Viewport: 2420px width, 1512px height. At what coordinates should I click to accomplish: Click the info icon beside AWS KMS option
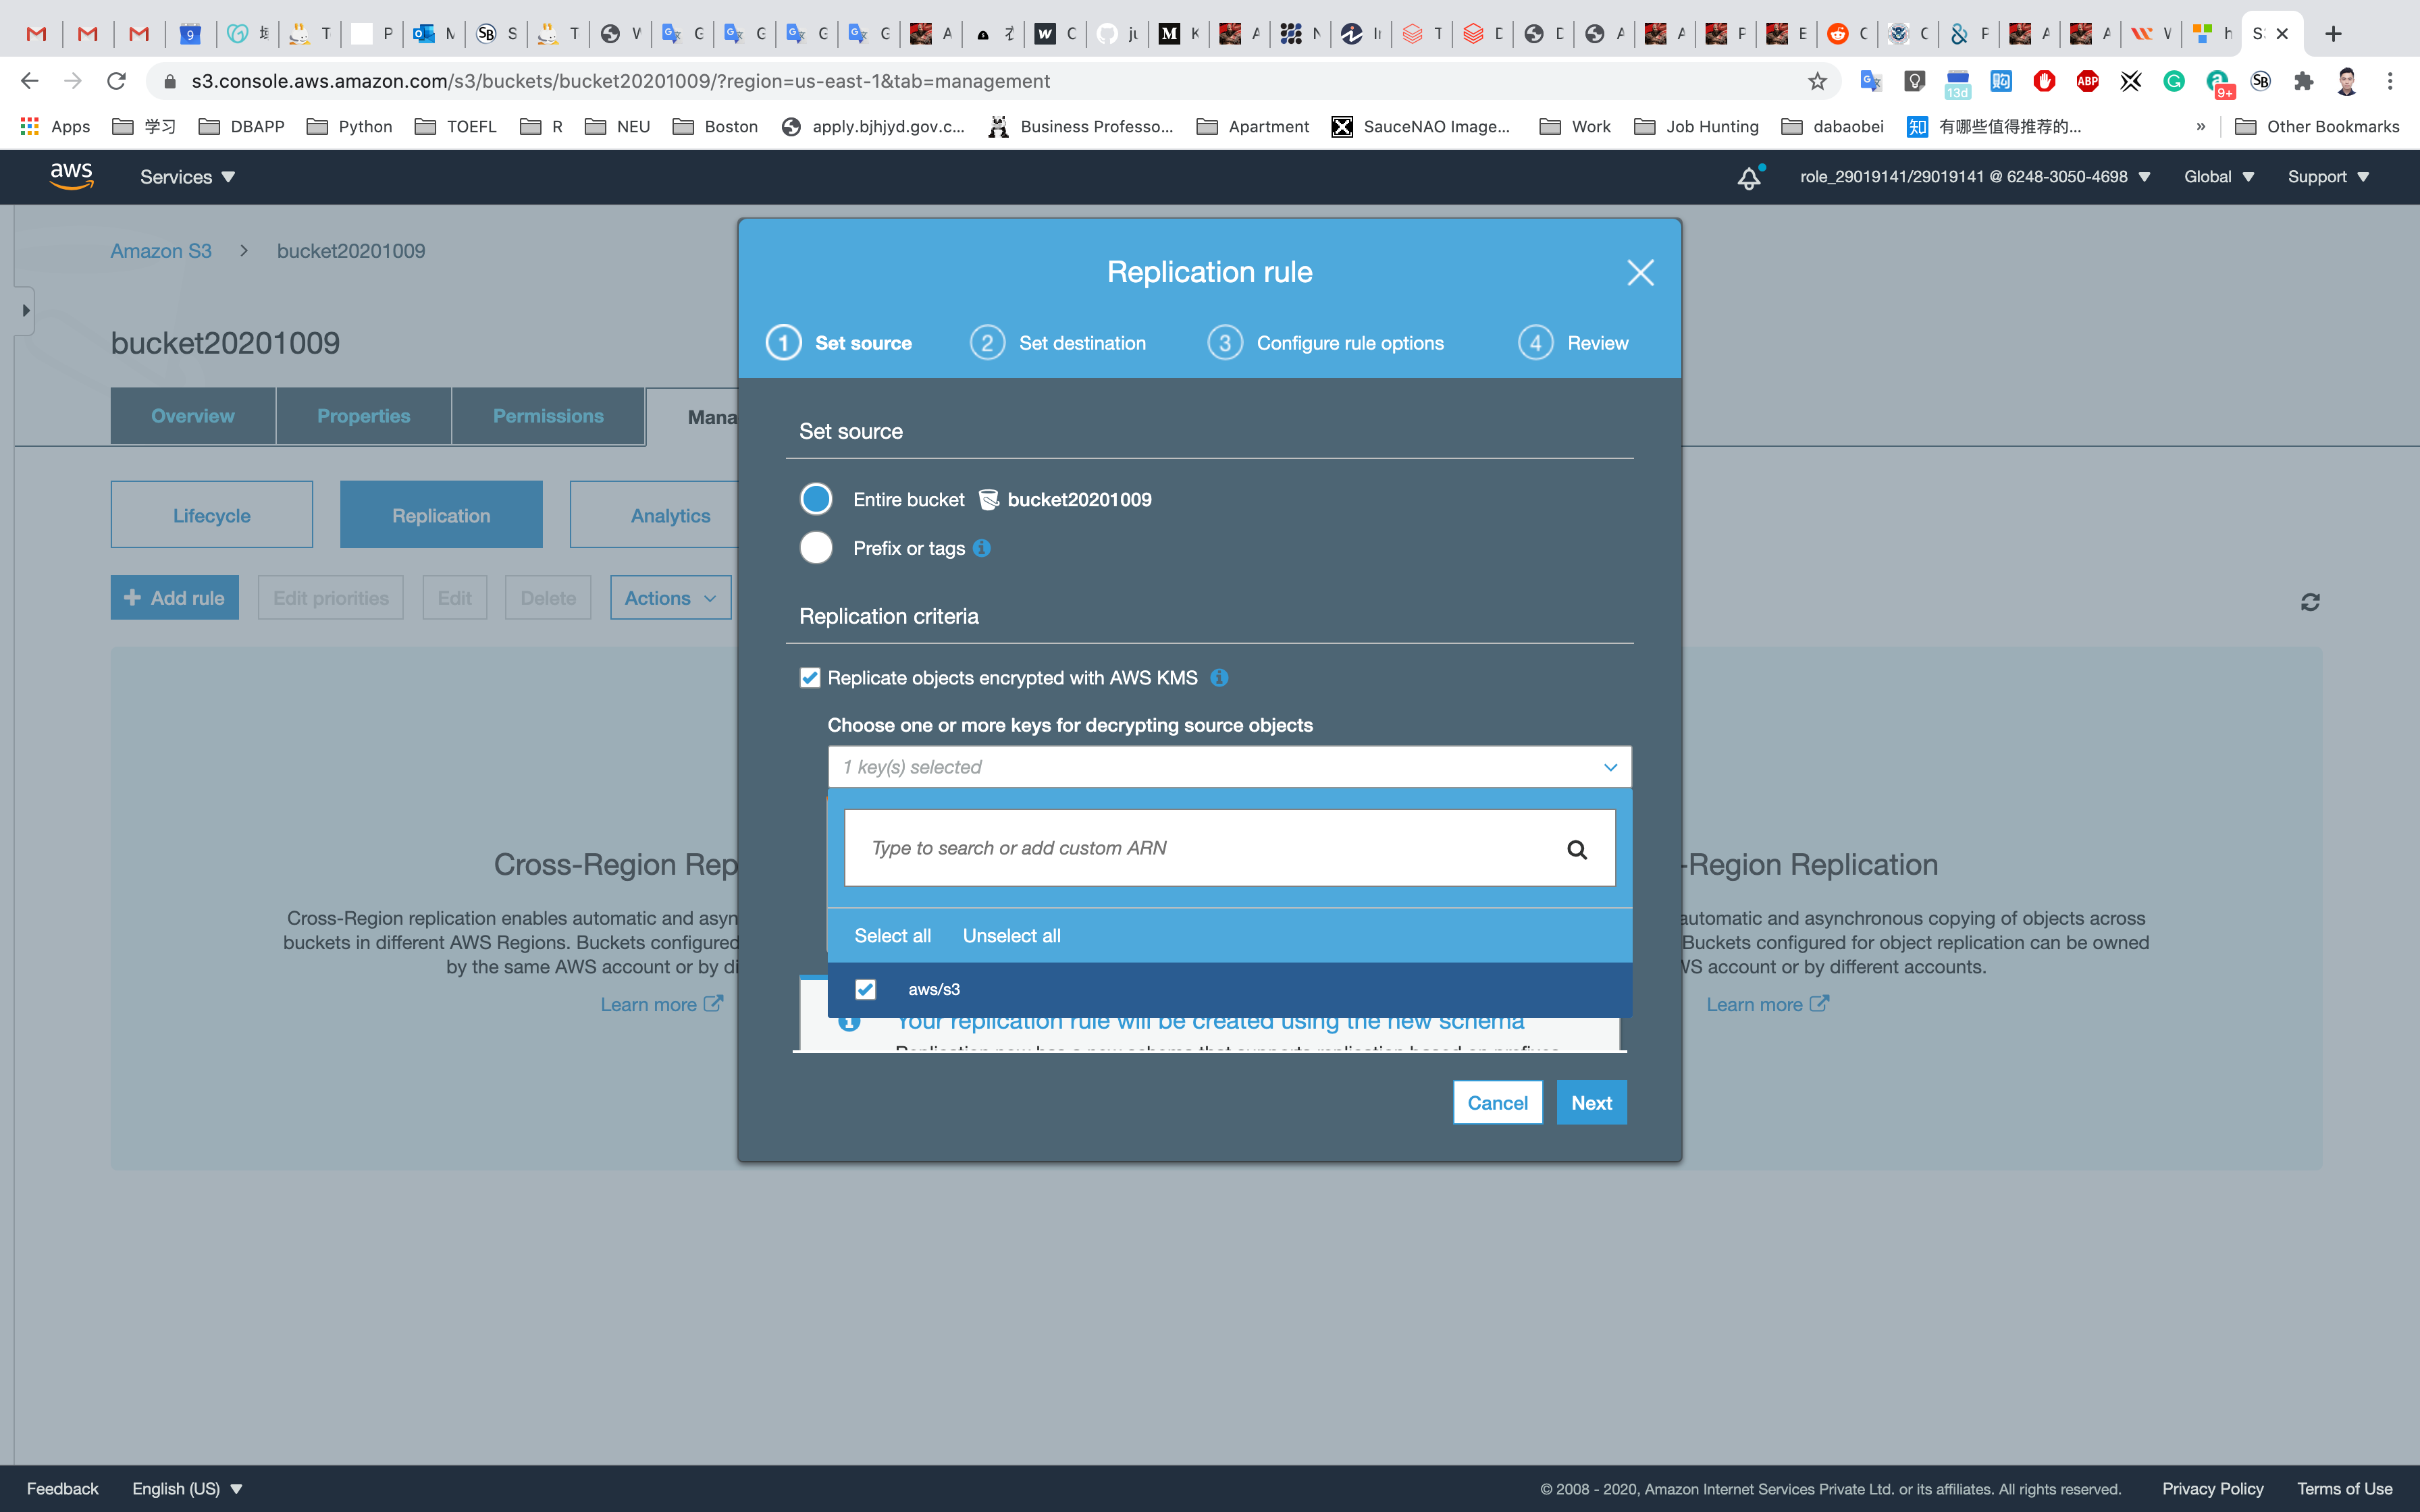[1219, 678]
